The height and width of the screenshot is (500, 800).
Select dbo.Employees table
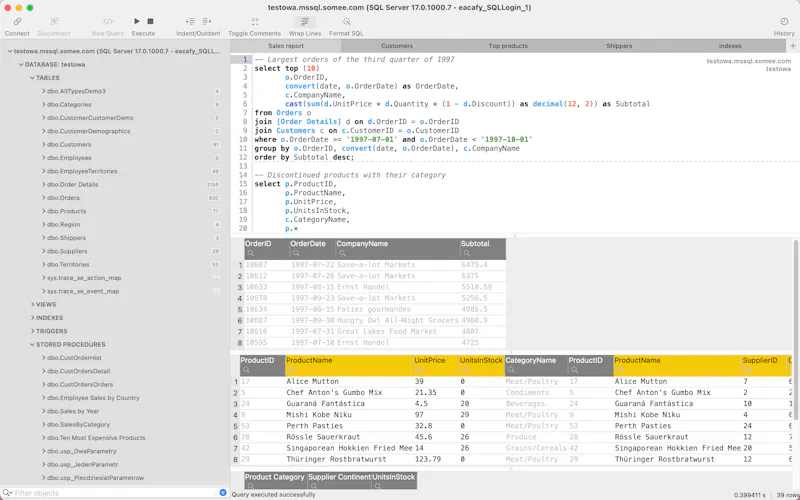(69, 158)
